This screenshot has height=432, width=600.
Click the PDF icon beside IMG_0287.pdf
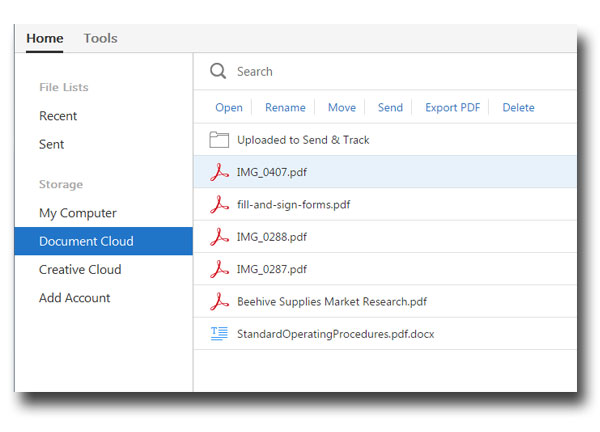click(219, 269)
